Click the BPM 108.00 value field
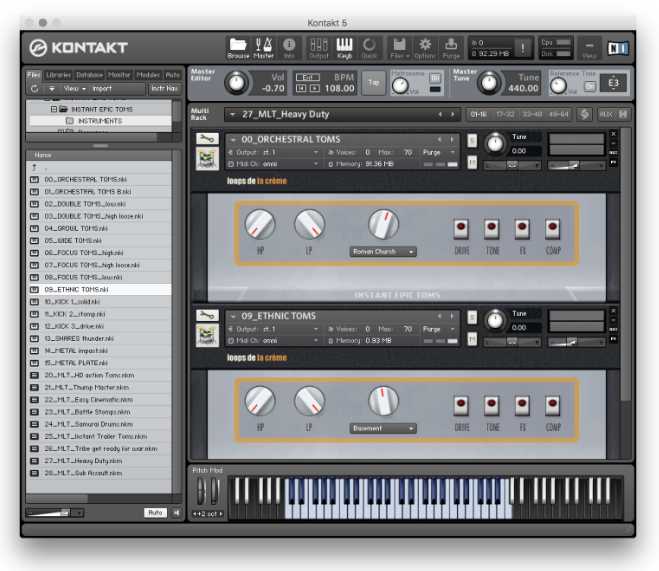Screen dimensions: 659x571 click(x=340, y=88)
